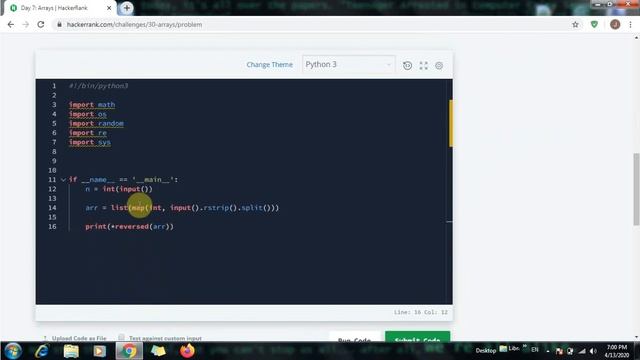Open a new browser tab
The height and width of the screenshot is (360, 640).
[x=127, y=8]
